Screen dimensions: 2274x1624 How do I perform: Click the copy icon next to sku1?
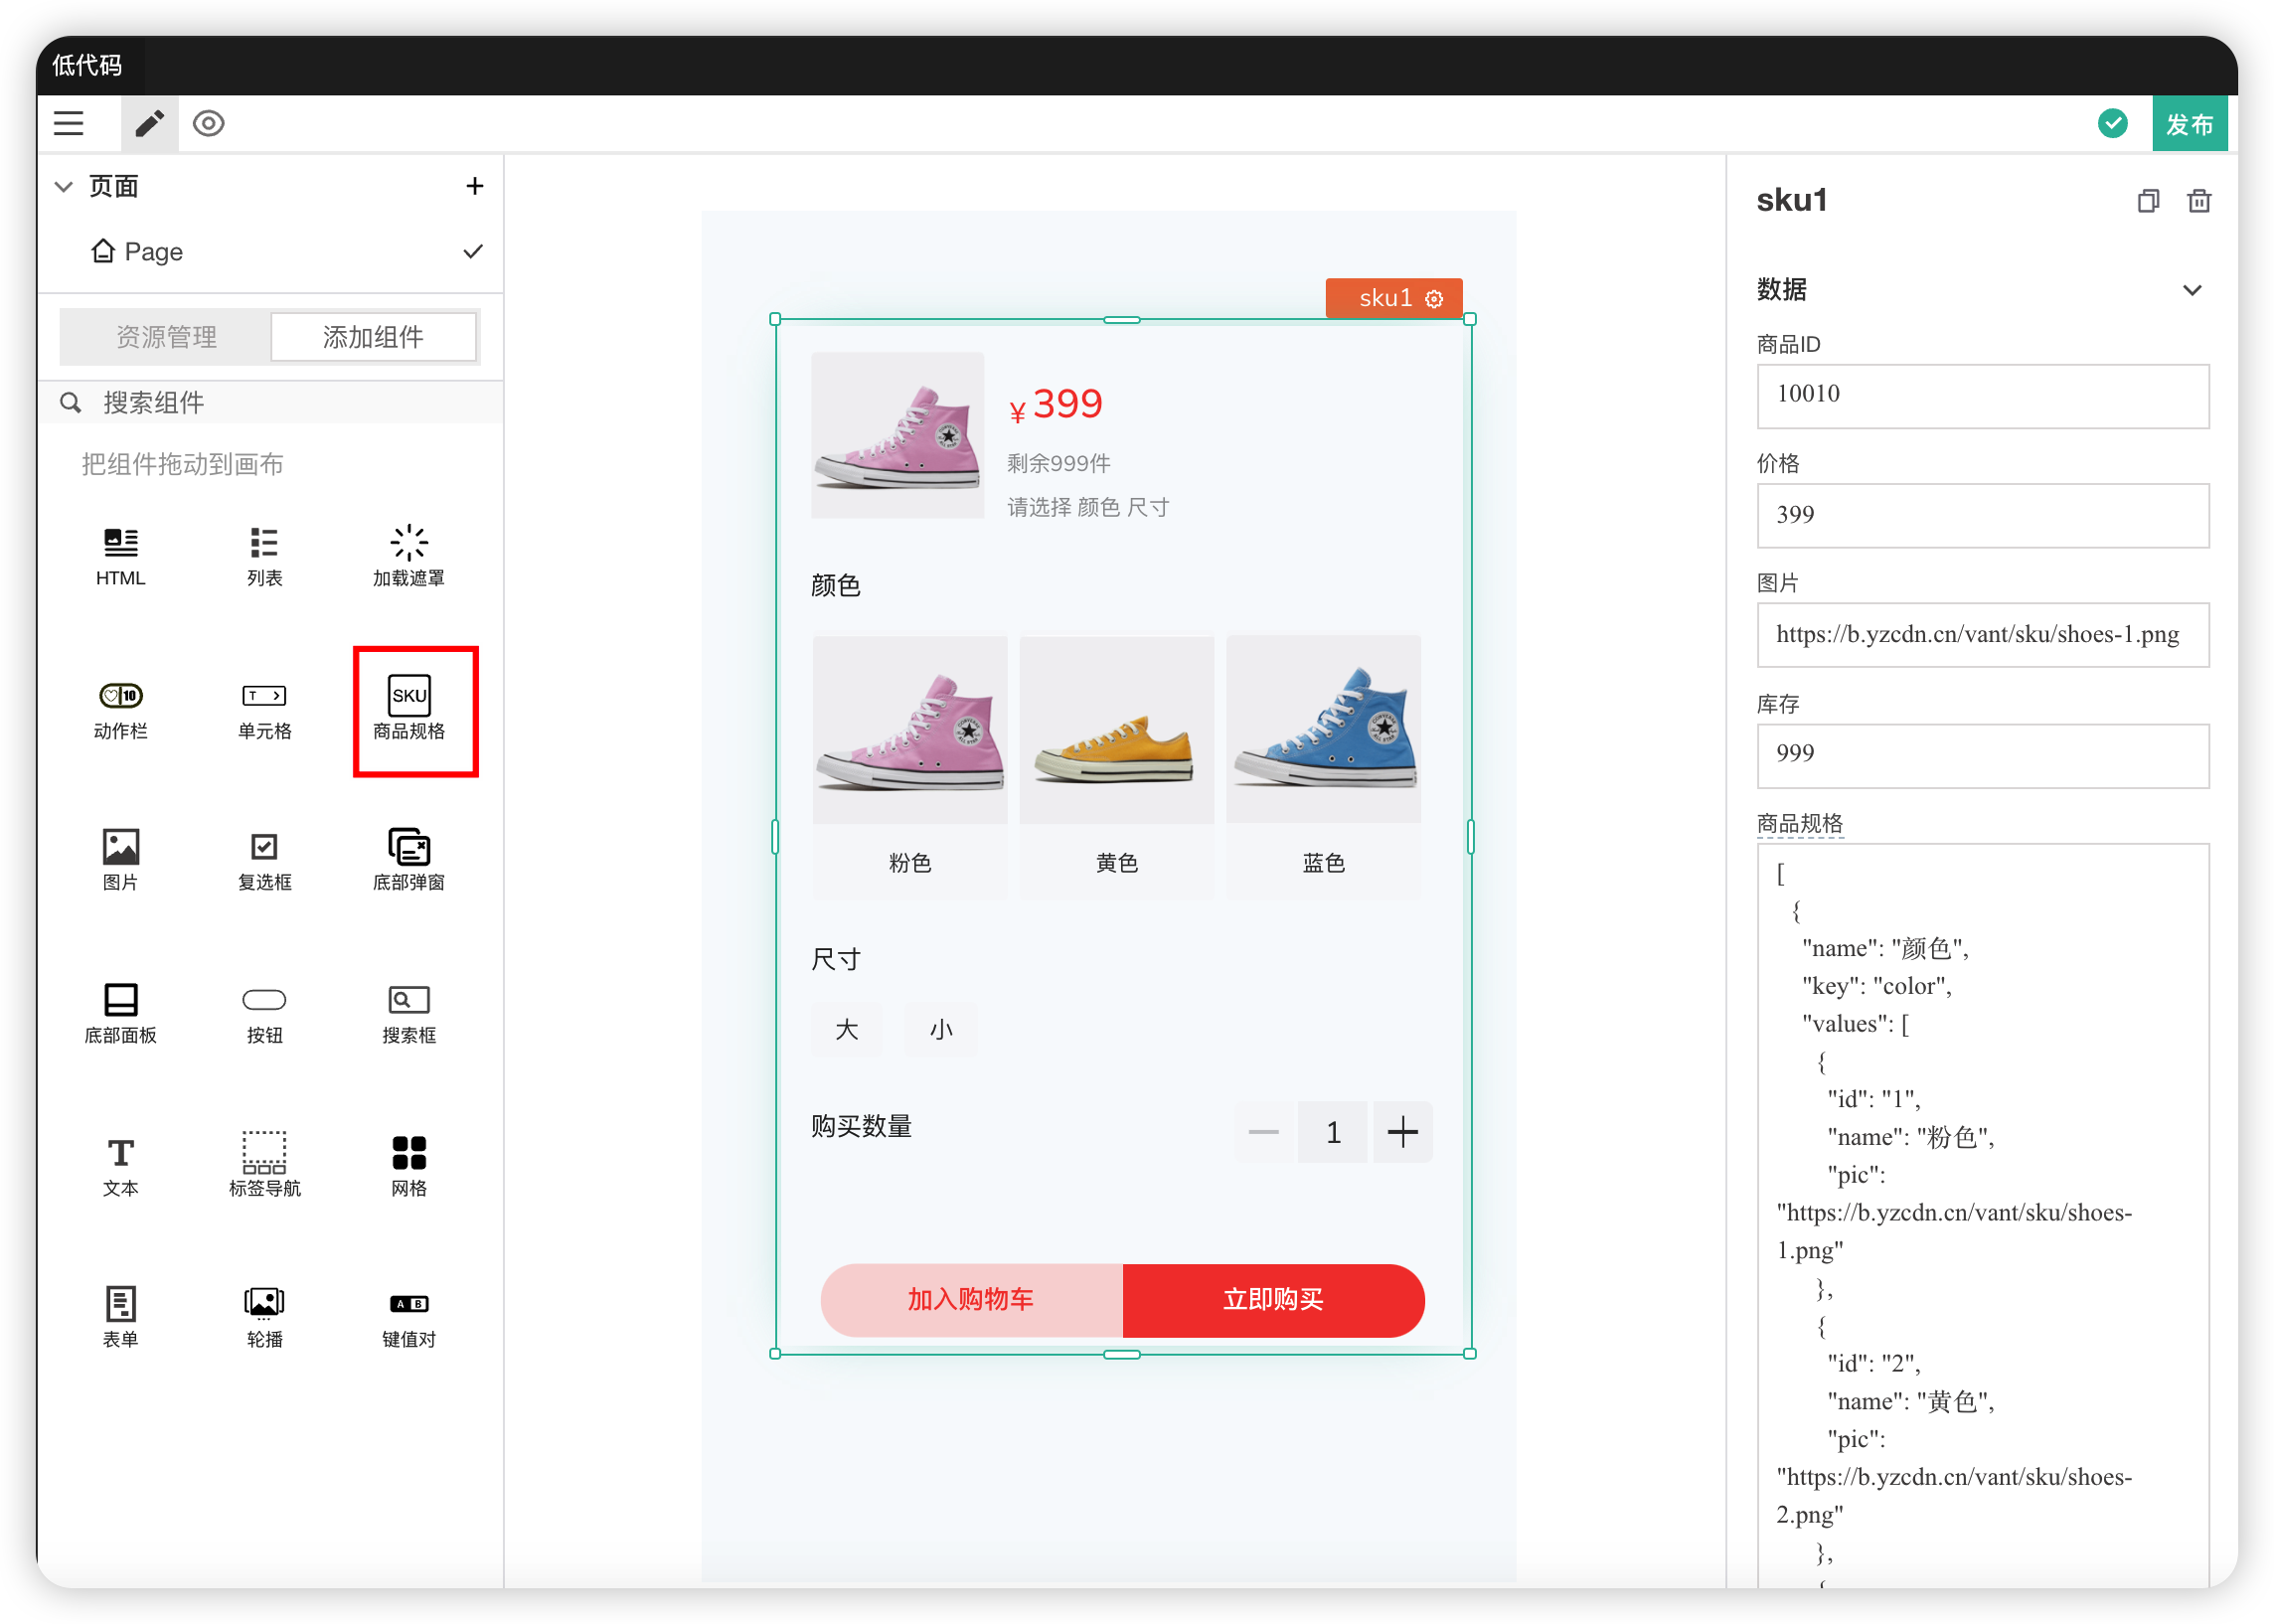2148,201
